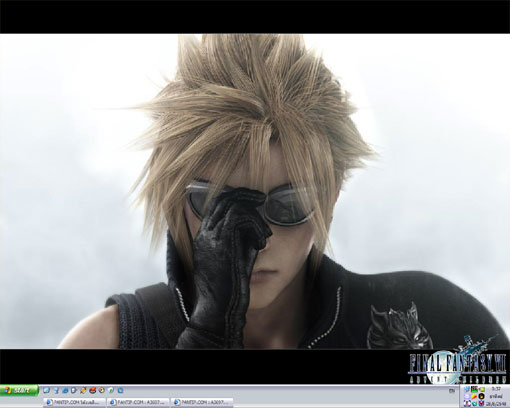The height and width of the screenshot is (408, 510).
Task: Open the yellow-red lightning tray icon
Action: 474,396
